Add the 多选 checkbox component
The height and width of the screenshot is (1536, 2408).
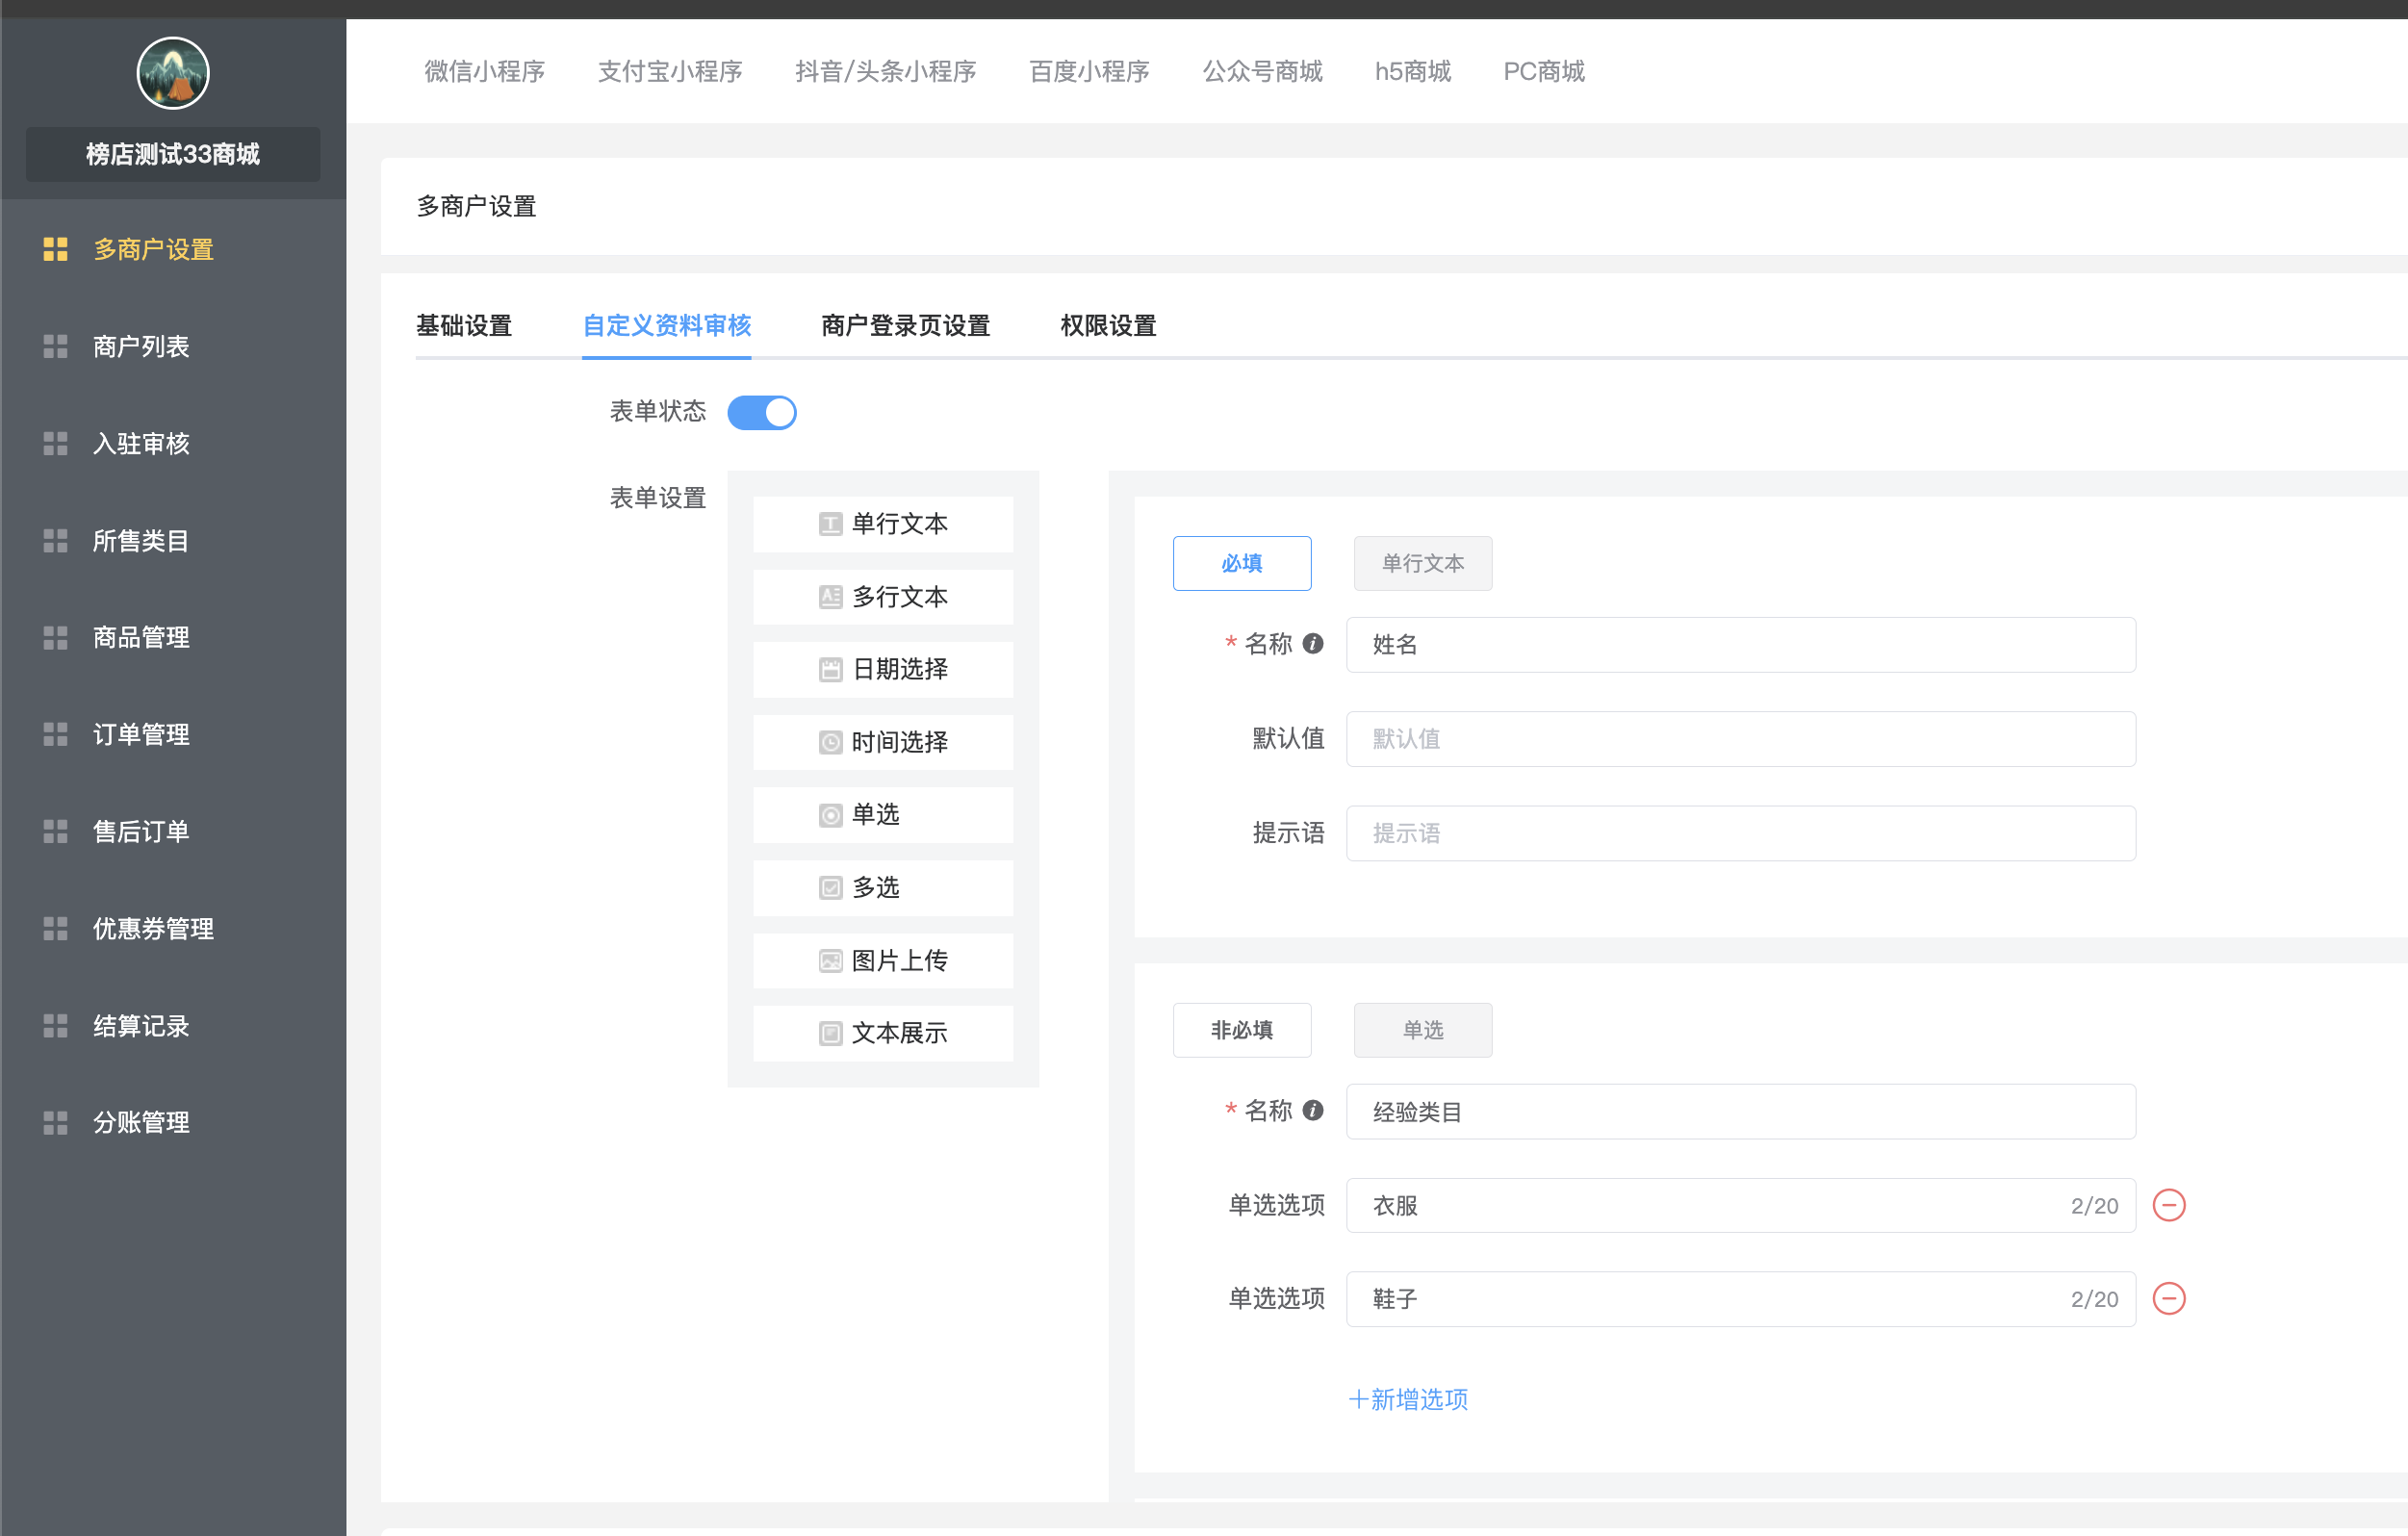883,887
